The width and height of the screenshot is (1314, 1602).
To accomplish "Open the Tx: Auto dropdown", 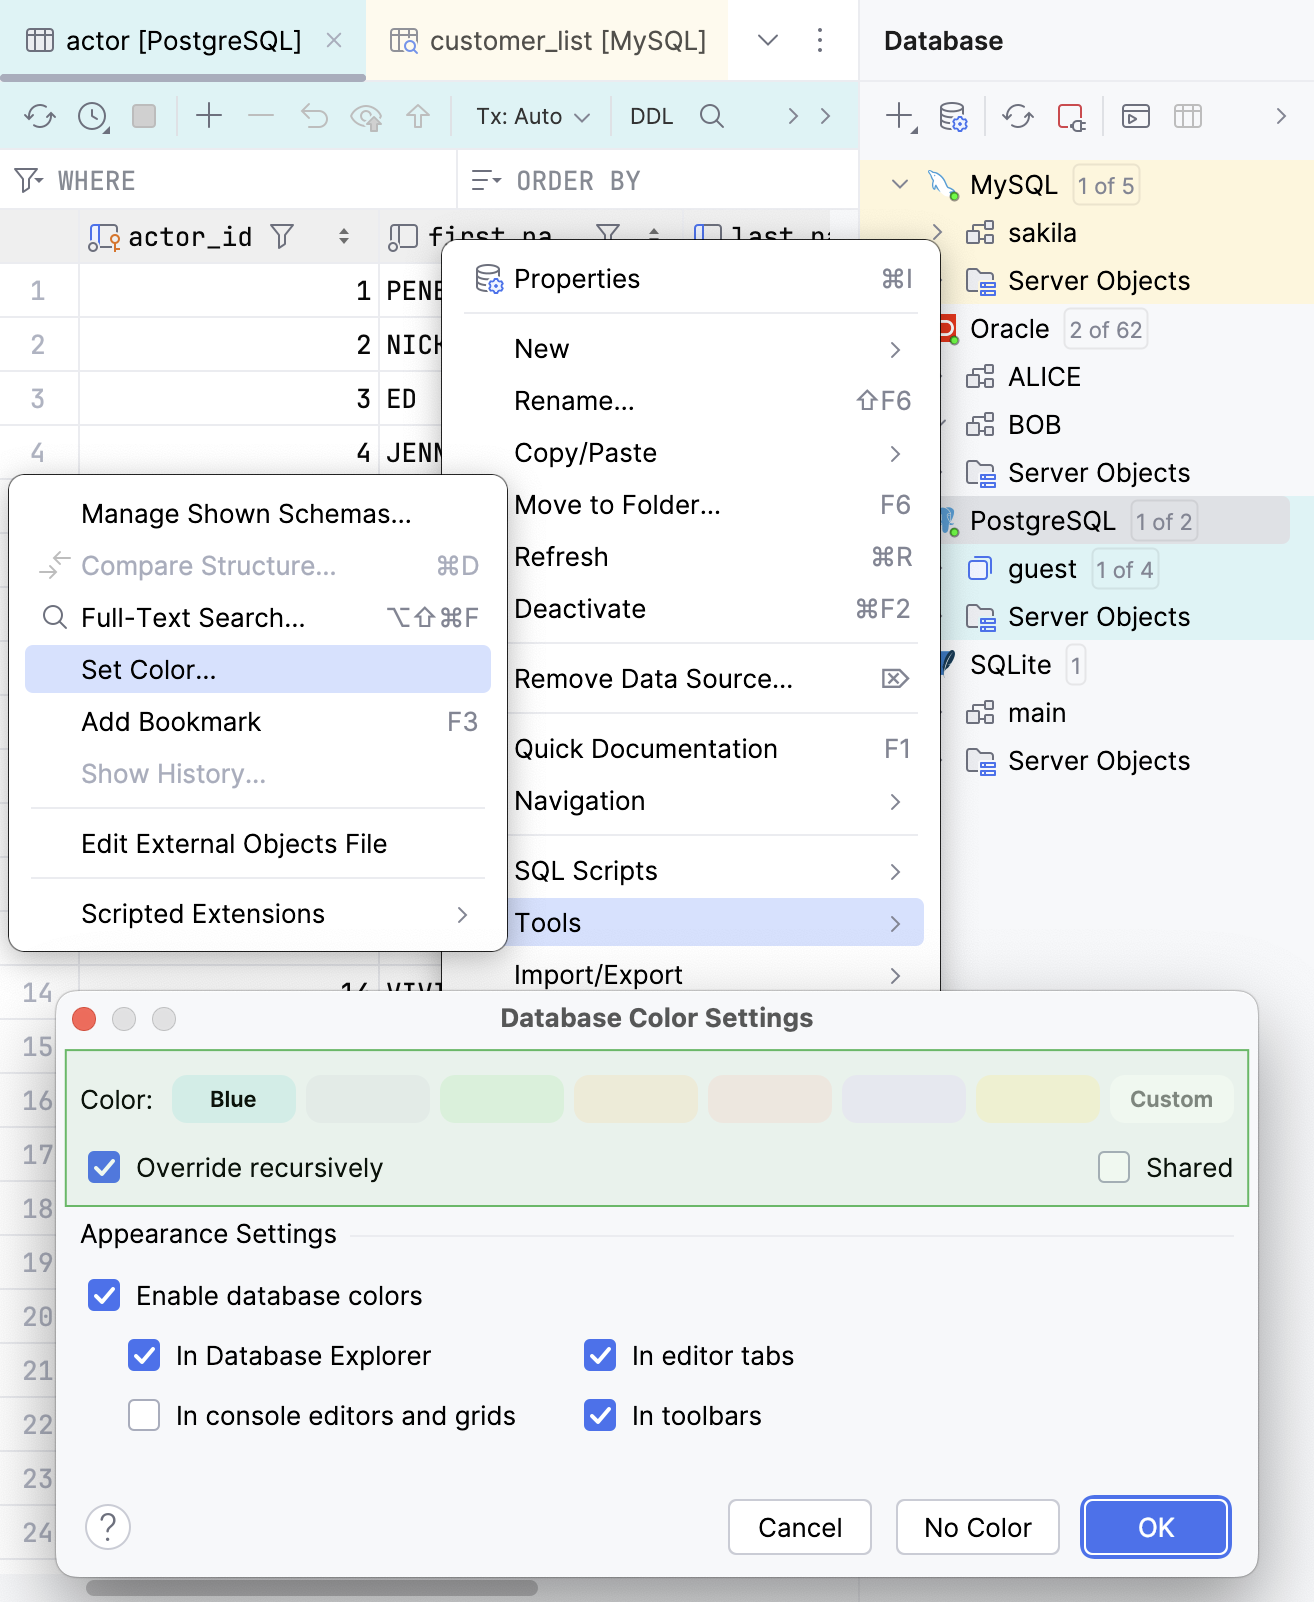I will coord(532,116).
